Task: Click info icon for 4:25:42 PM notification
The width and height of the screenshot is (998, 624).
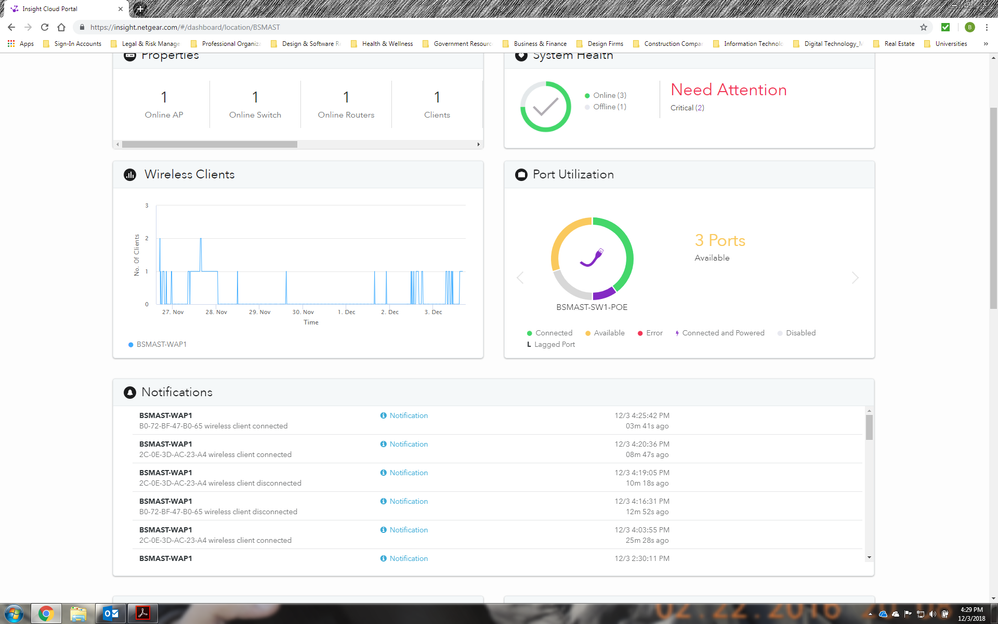Action: (x=383, y=416)
